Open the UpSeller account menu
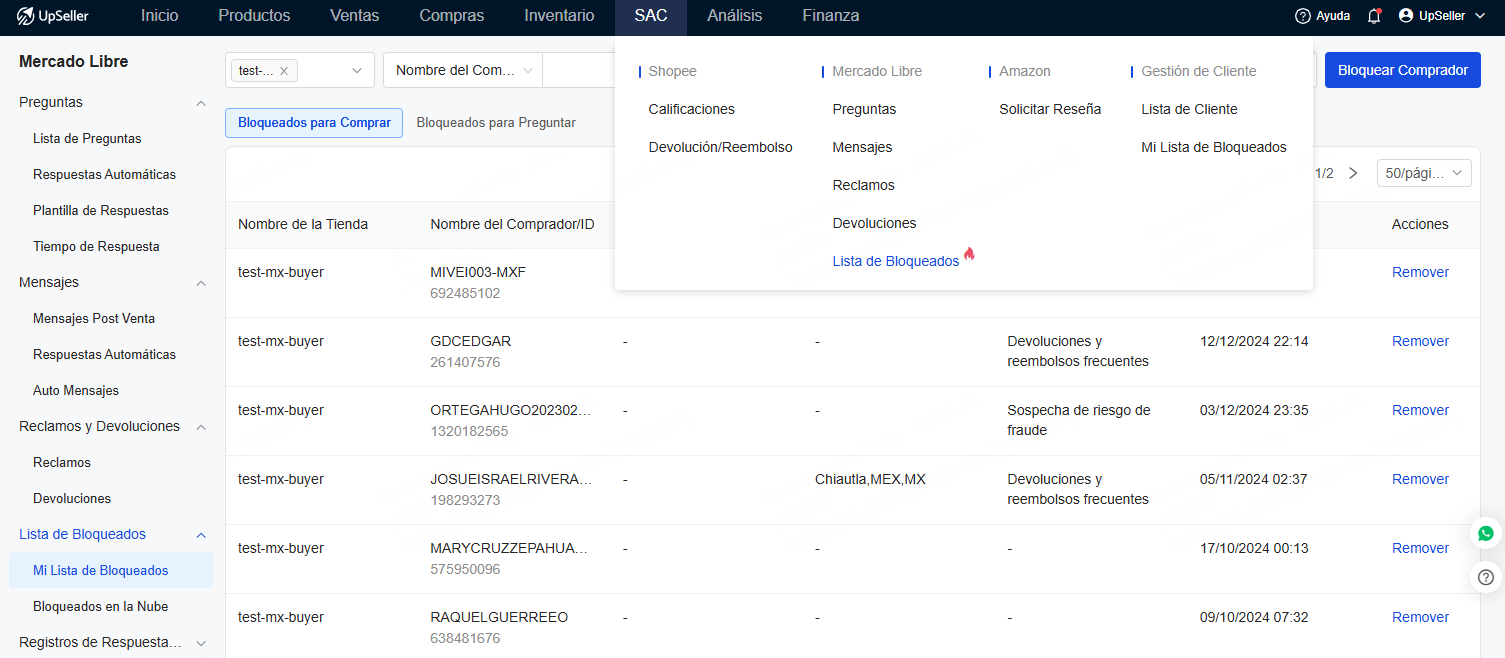 tap(1442, 16)
